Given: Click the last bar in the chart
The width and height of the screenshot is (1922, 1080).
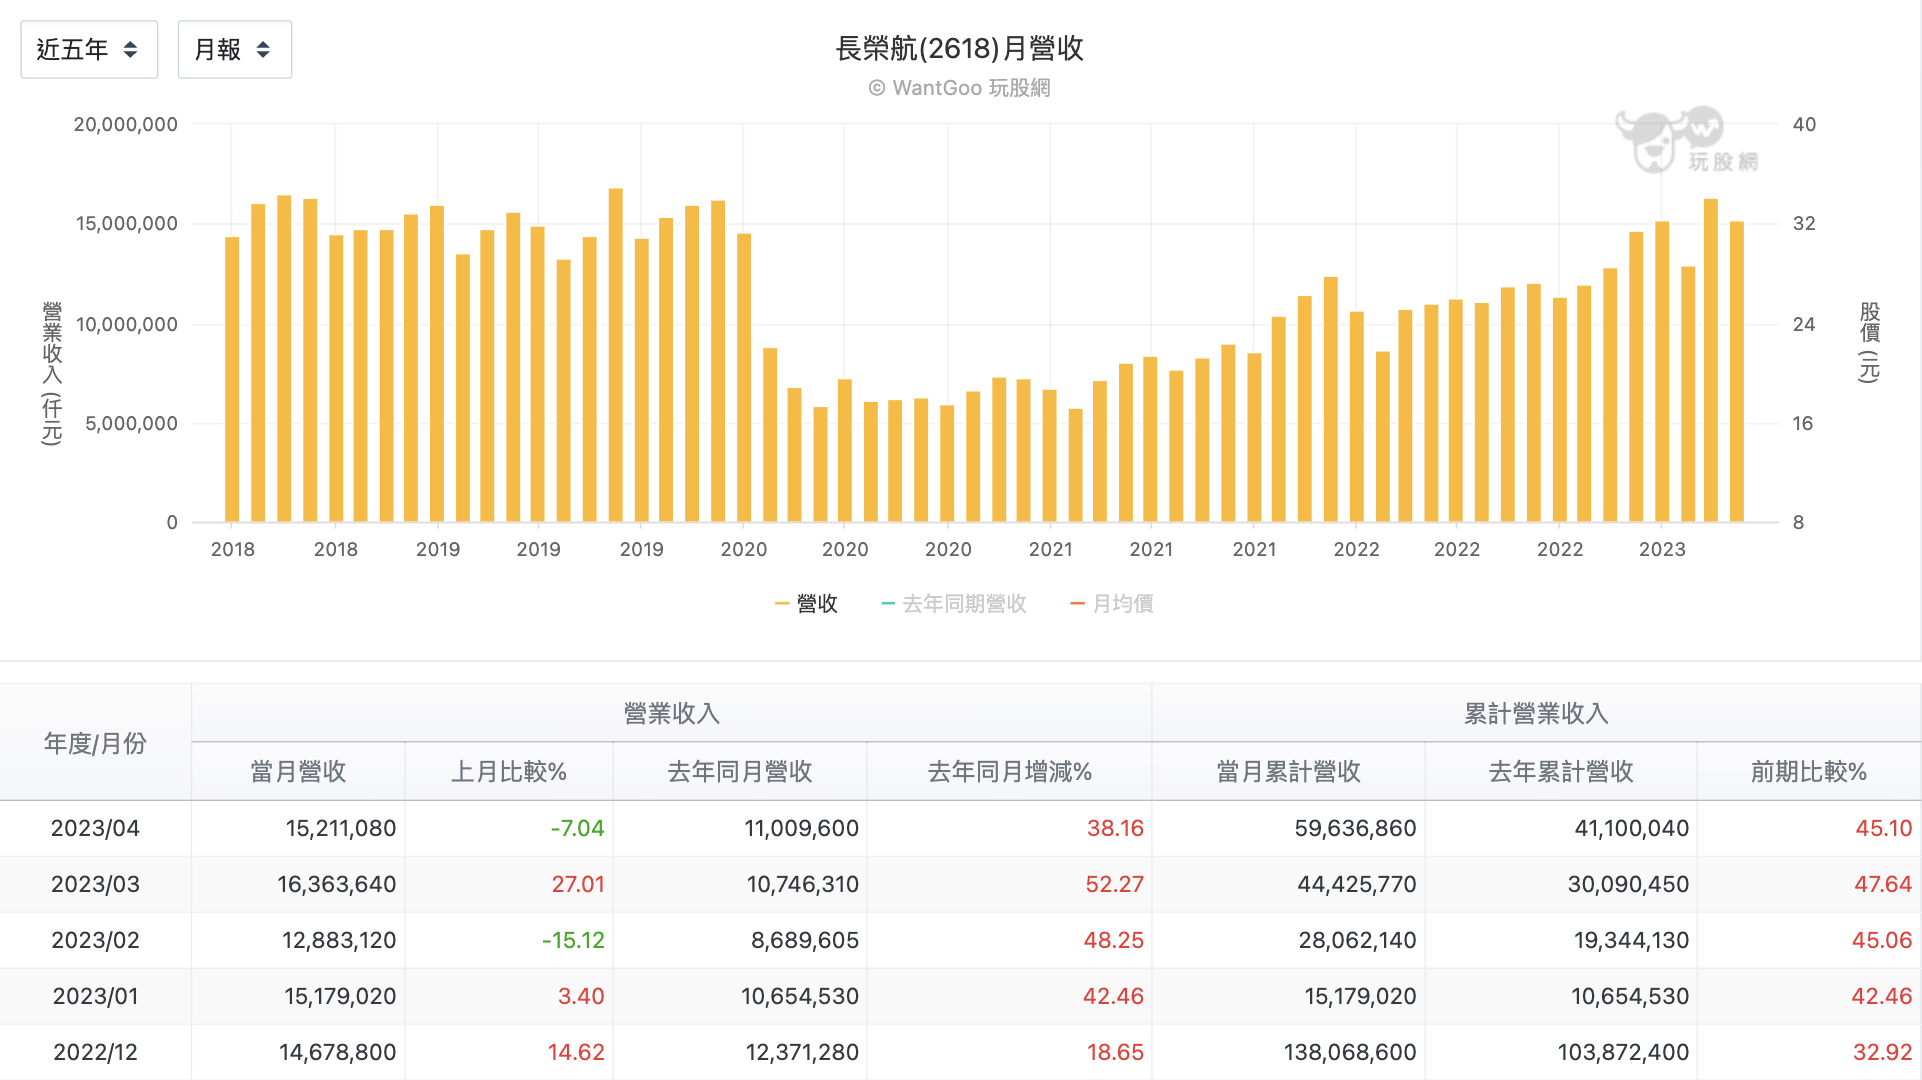Looking at the screenshot, I should [1737, 372].
